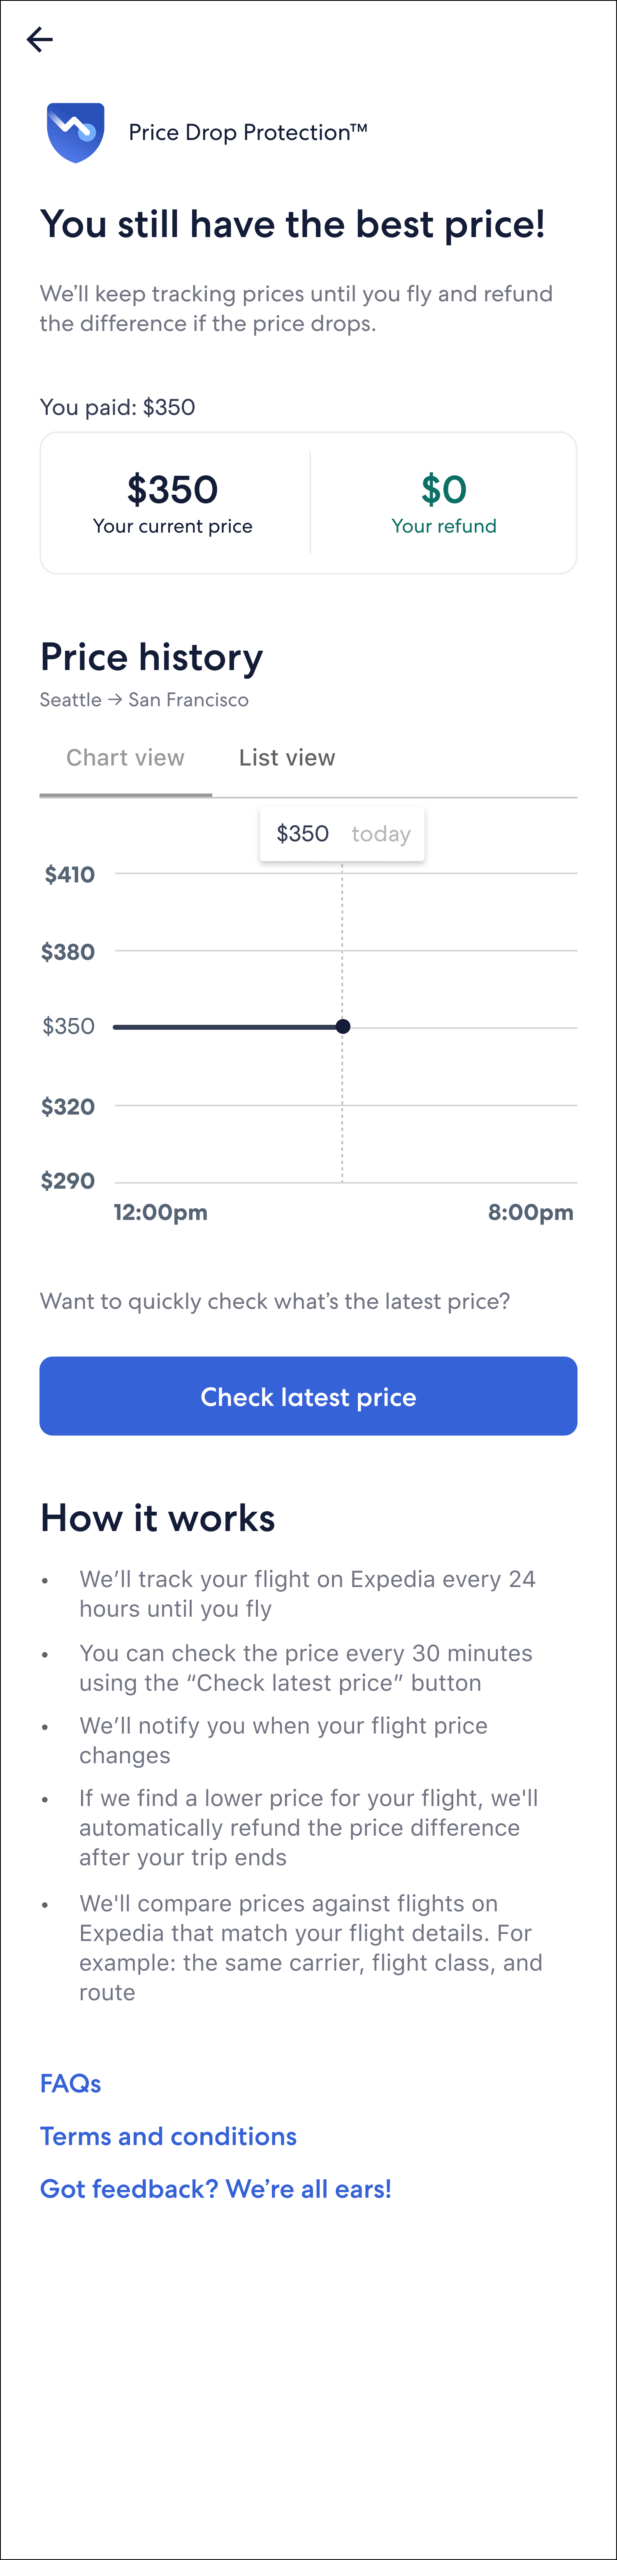Switch to the Chart view tab
617x2560 pixels.
click(x=125, y=758)
